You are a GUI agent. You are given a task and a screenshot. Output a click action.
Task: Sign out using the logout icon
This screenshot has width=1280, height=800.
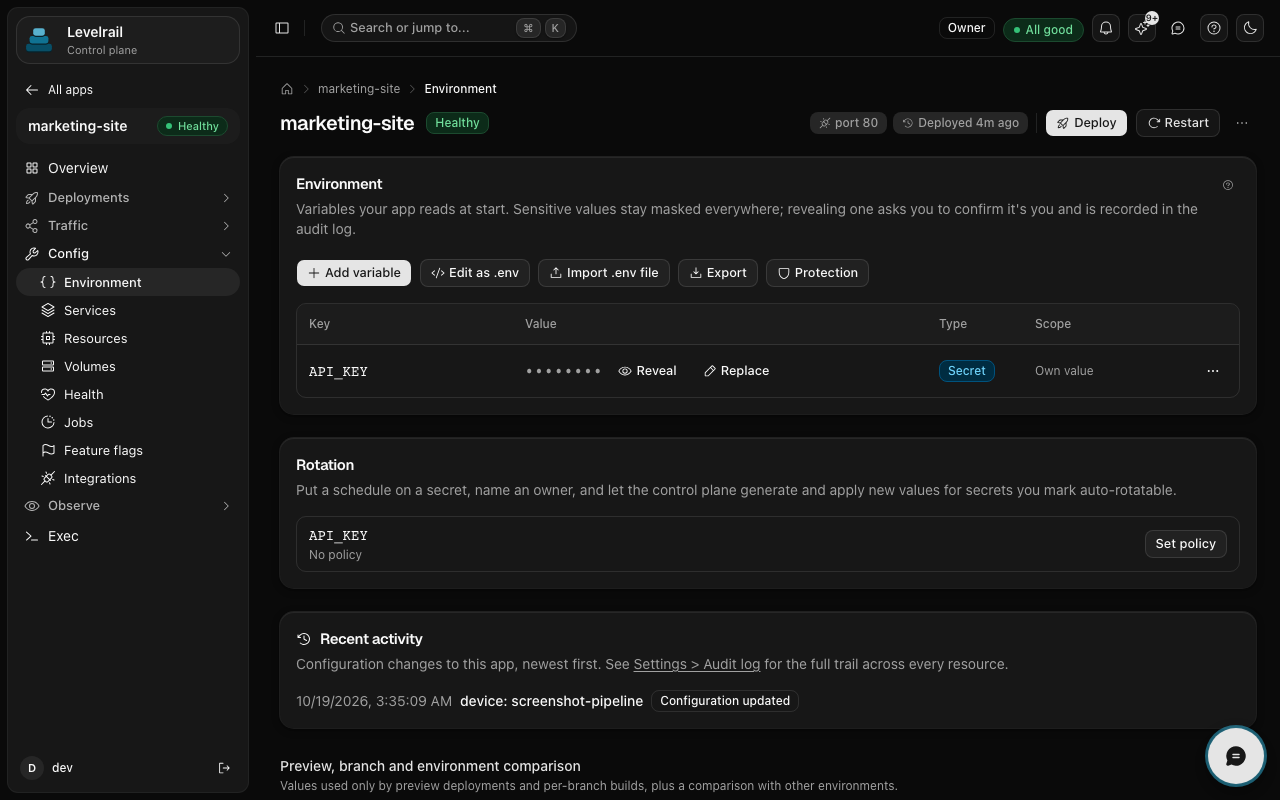(224, 768)
